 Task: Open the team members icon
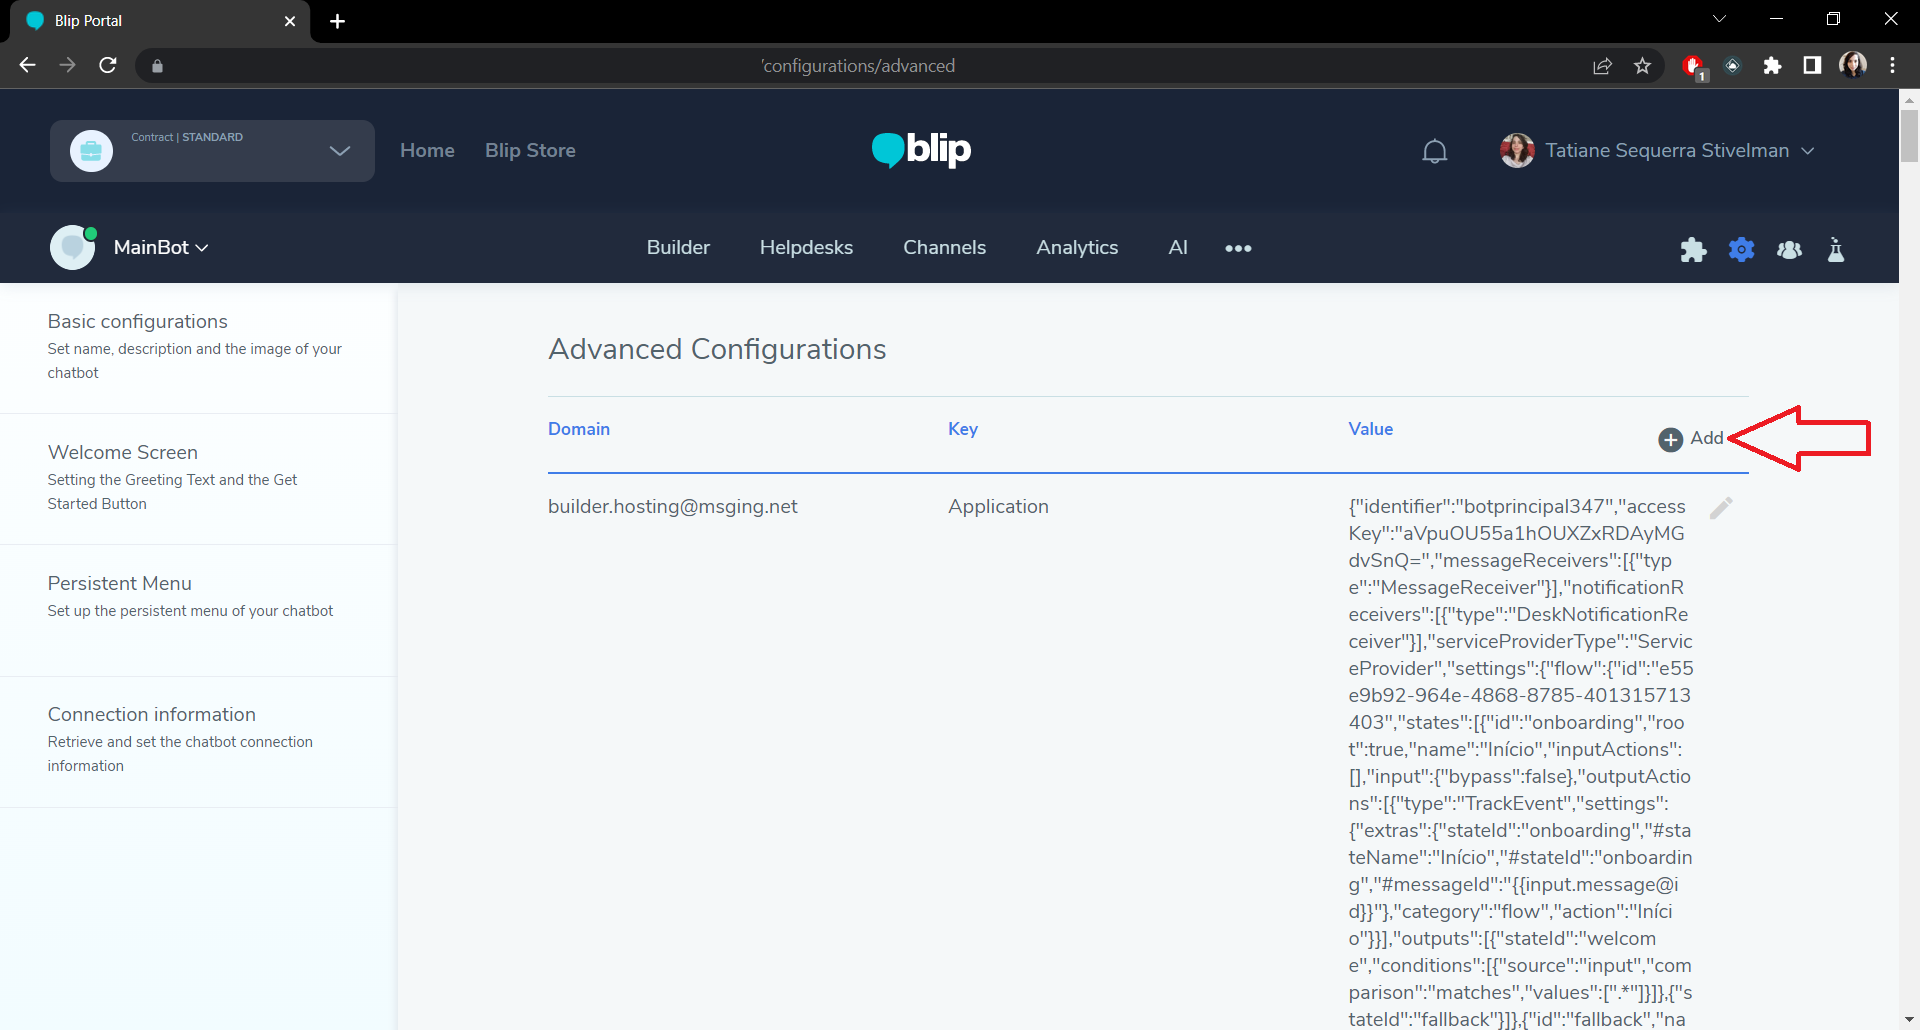(x=1790, y=249)
